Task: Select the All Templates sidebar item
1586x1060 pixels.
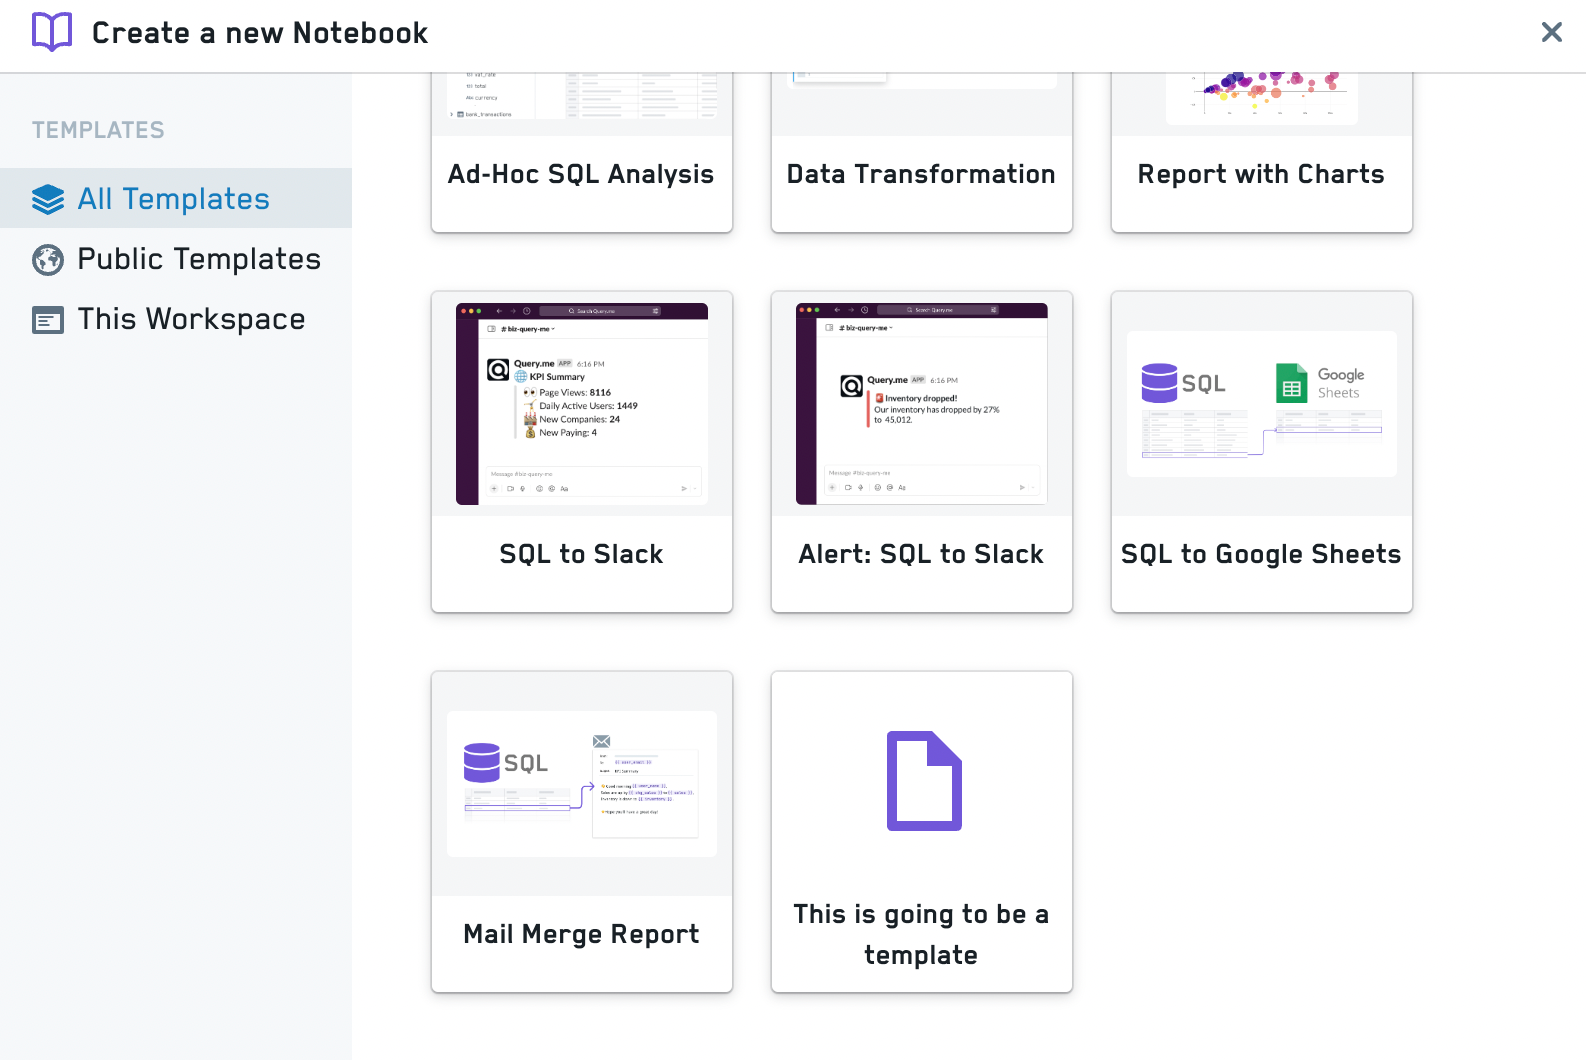Action: [x=174, y=199]
